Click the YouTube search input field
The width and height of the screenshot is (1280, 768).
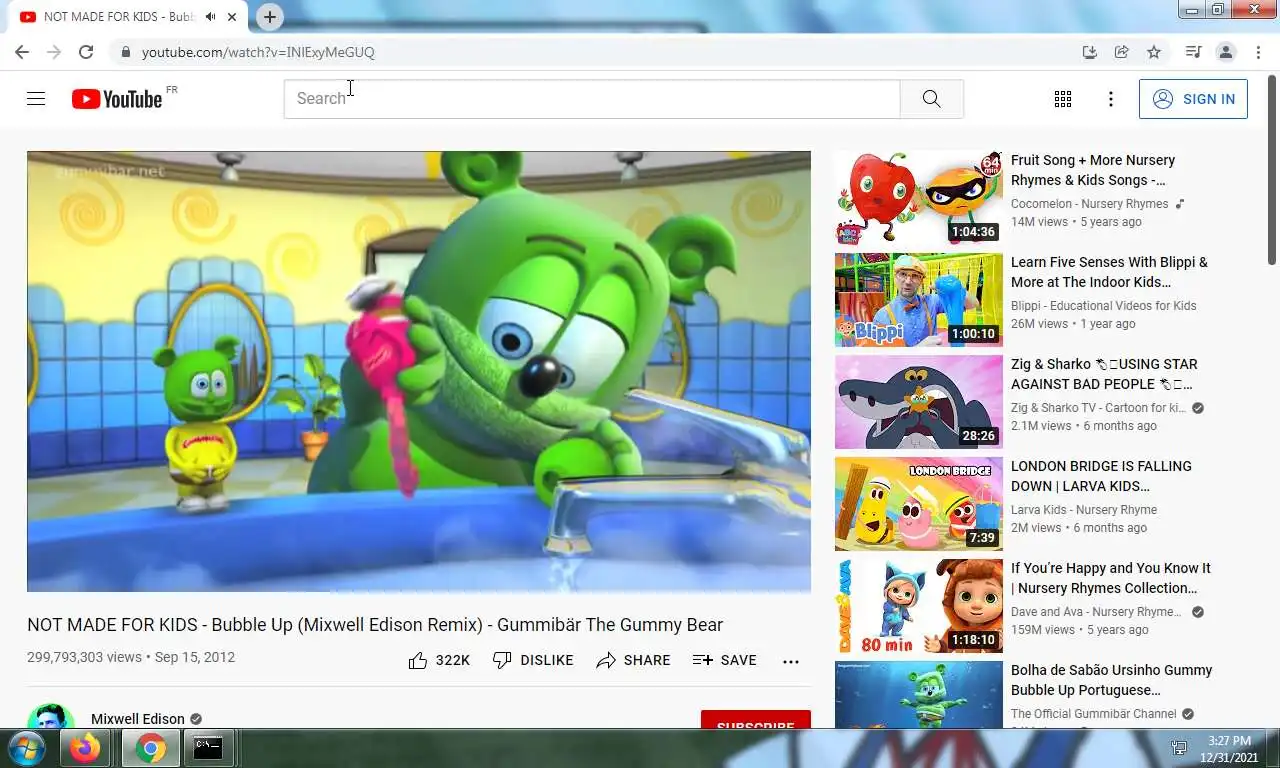click(592, 99)
